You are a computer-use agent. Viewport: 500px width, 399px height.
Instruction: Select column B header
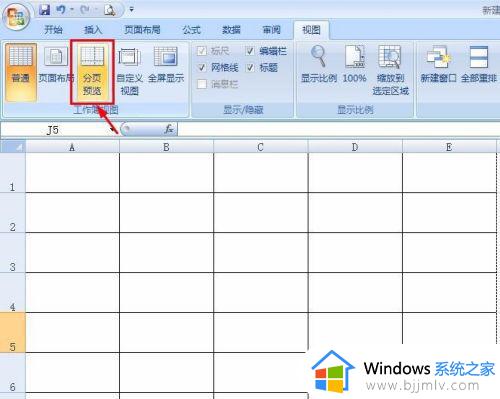point(166,147)
